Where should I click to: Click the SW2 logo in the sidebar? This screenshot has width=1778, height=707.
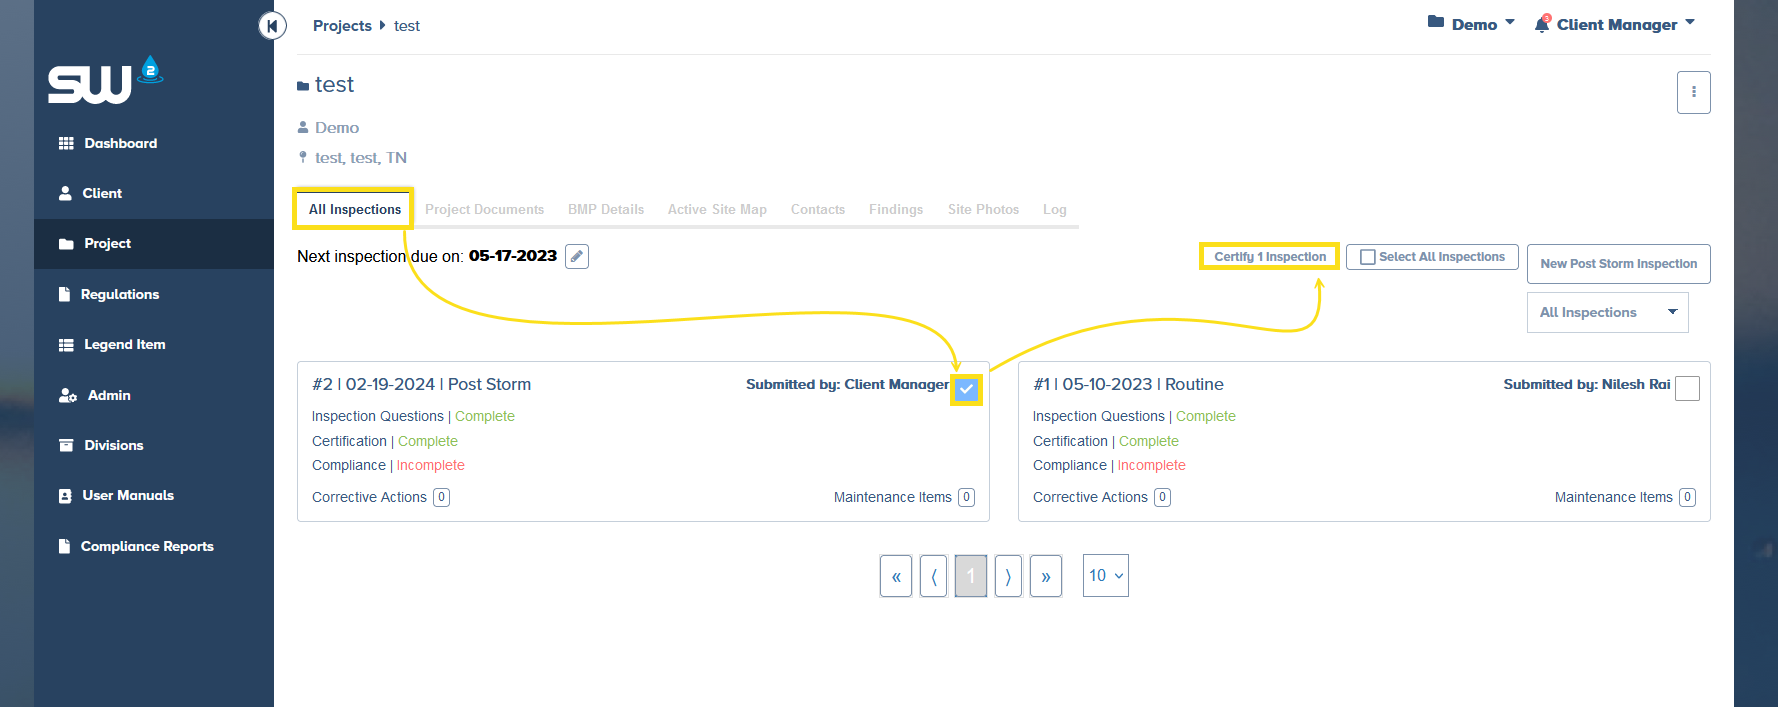point(105,81)
